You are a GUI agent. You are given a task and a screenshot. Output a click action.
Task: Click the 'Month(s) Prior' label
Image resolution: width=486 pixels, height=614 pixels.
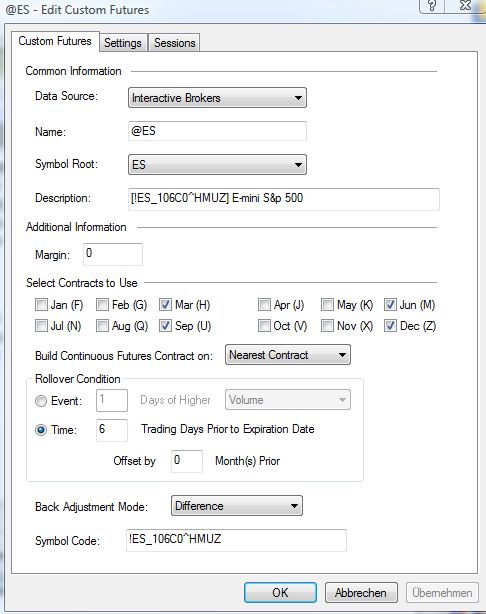[x=248, y=460]
